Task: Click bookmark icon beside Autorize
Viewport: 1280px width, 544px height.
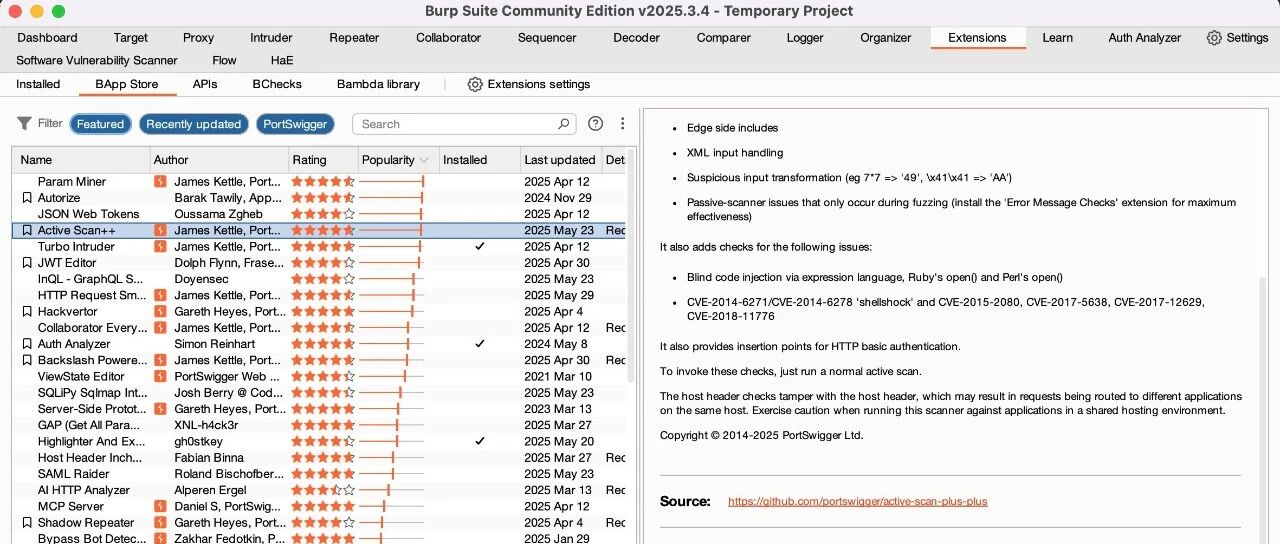Action: coord(27,198)
